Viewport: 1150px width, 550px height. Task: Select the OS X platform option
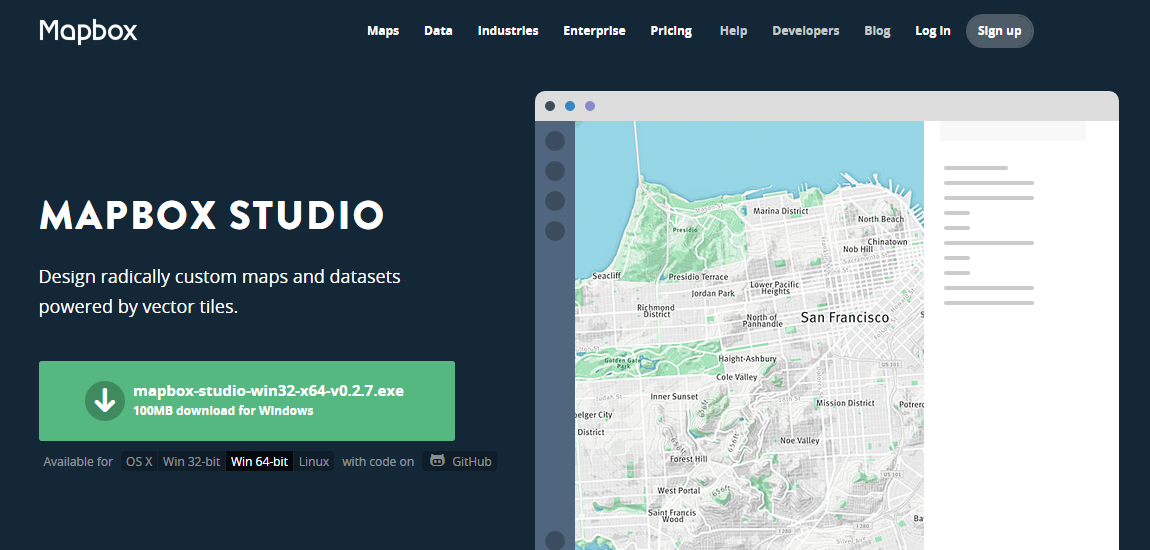pyautogui.click(x=139, y=461)
